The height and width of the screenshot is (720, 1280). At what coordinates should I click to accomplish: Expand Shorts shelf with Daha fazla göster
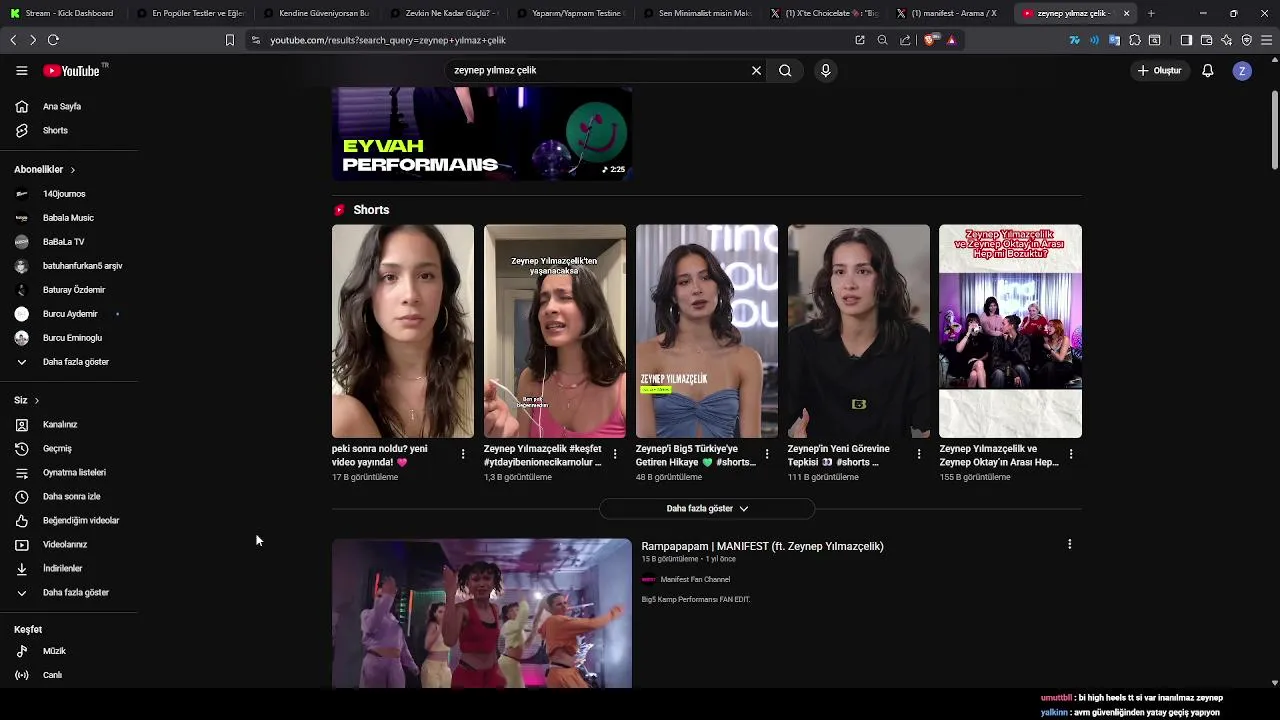pos(707,509)
